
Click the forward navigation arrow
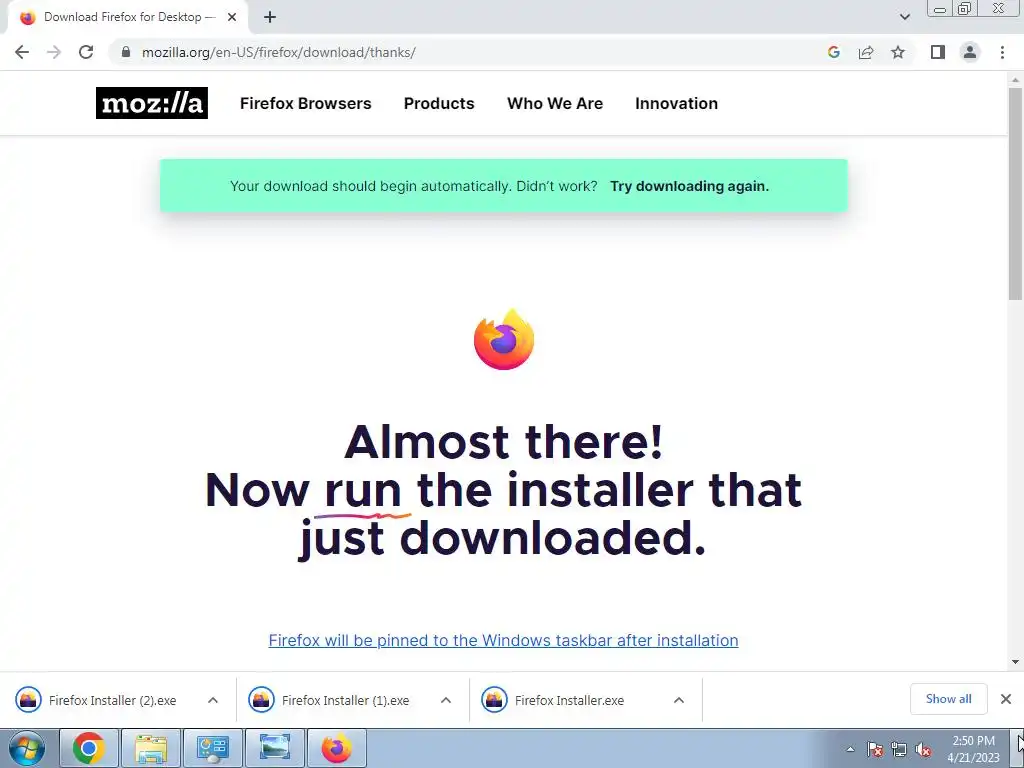[x=54, y=52]
